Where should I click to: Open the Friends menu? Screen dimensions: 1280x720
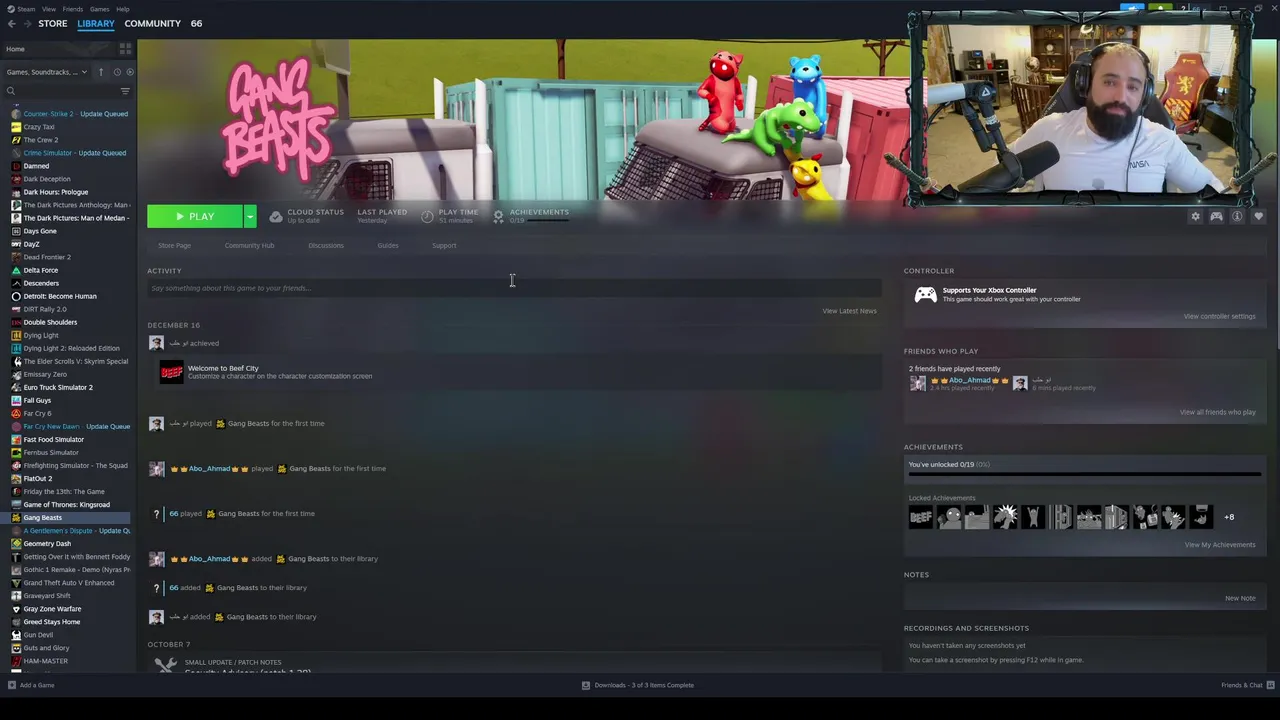73,9
